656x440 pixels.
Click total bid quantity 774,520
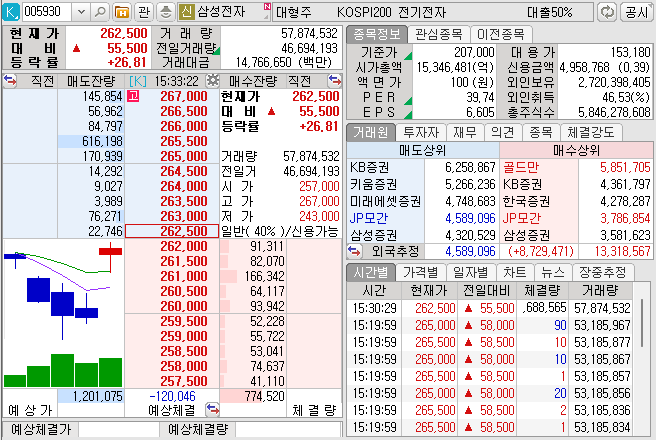click(264, 396)
